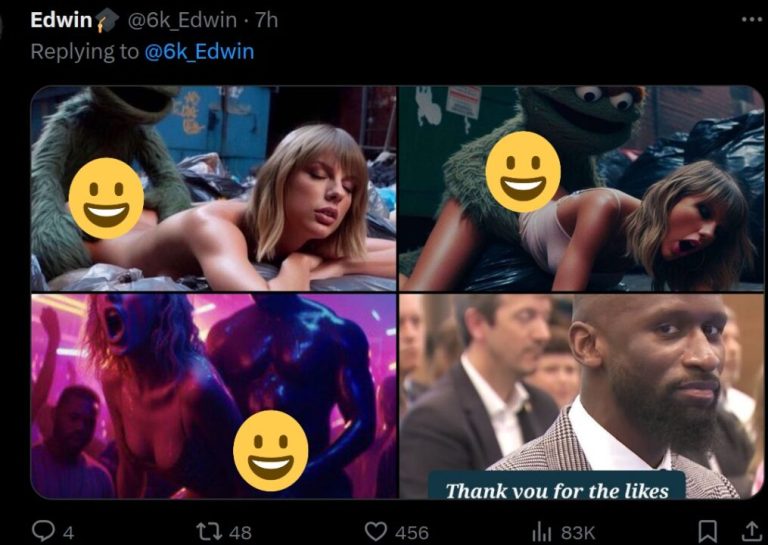
Task: Bookmark this tweet
Action: [708, 531]
